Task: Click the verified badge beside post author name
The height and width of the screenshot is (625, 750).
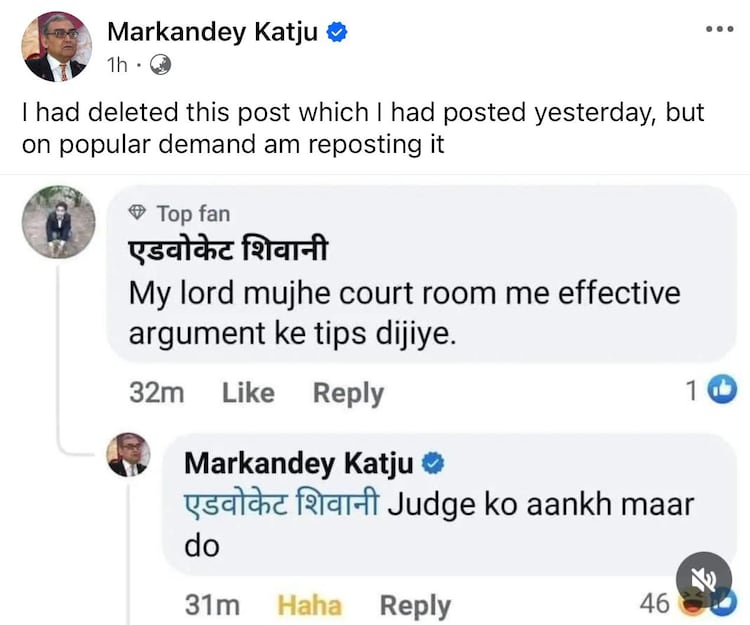Action: (337, 33)
